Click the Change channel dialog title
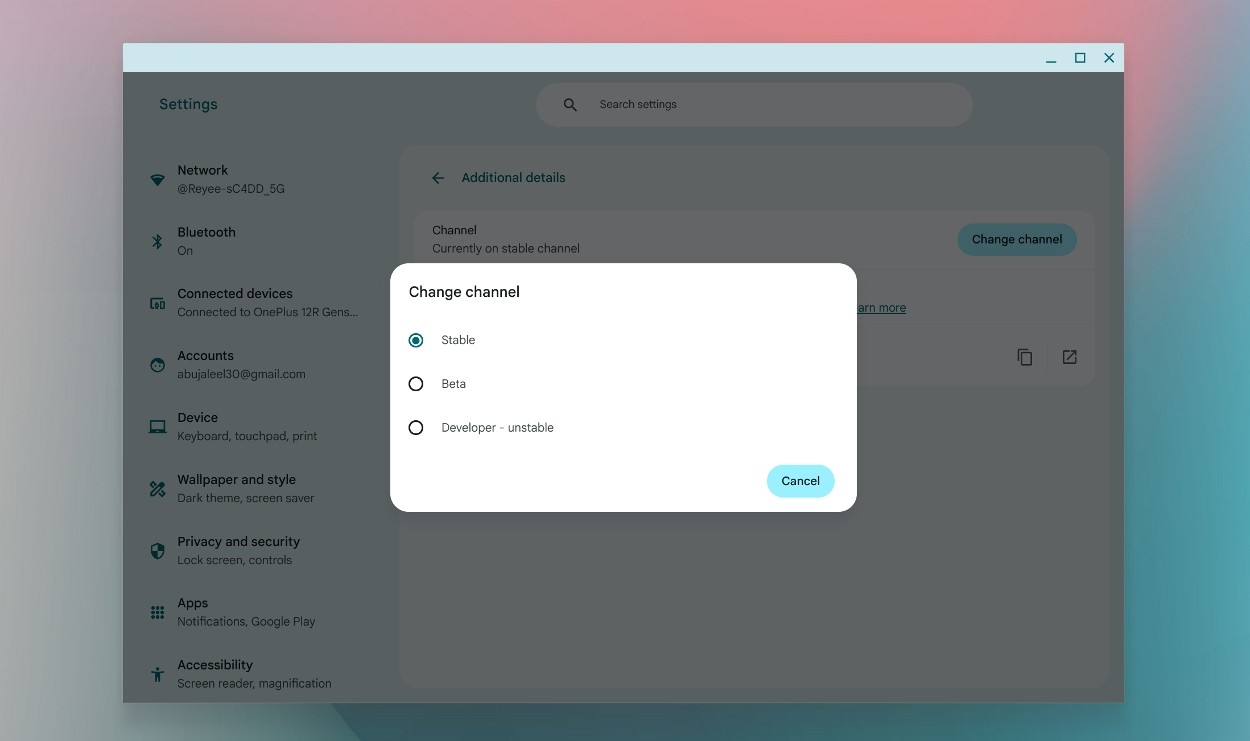 tap(464, 292)
